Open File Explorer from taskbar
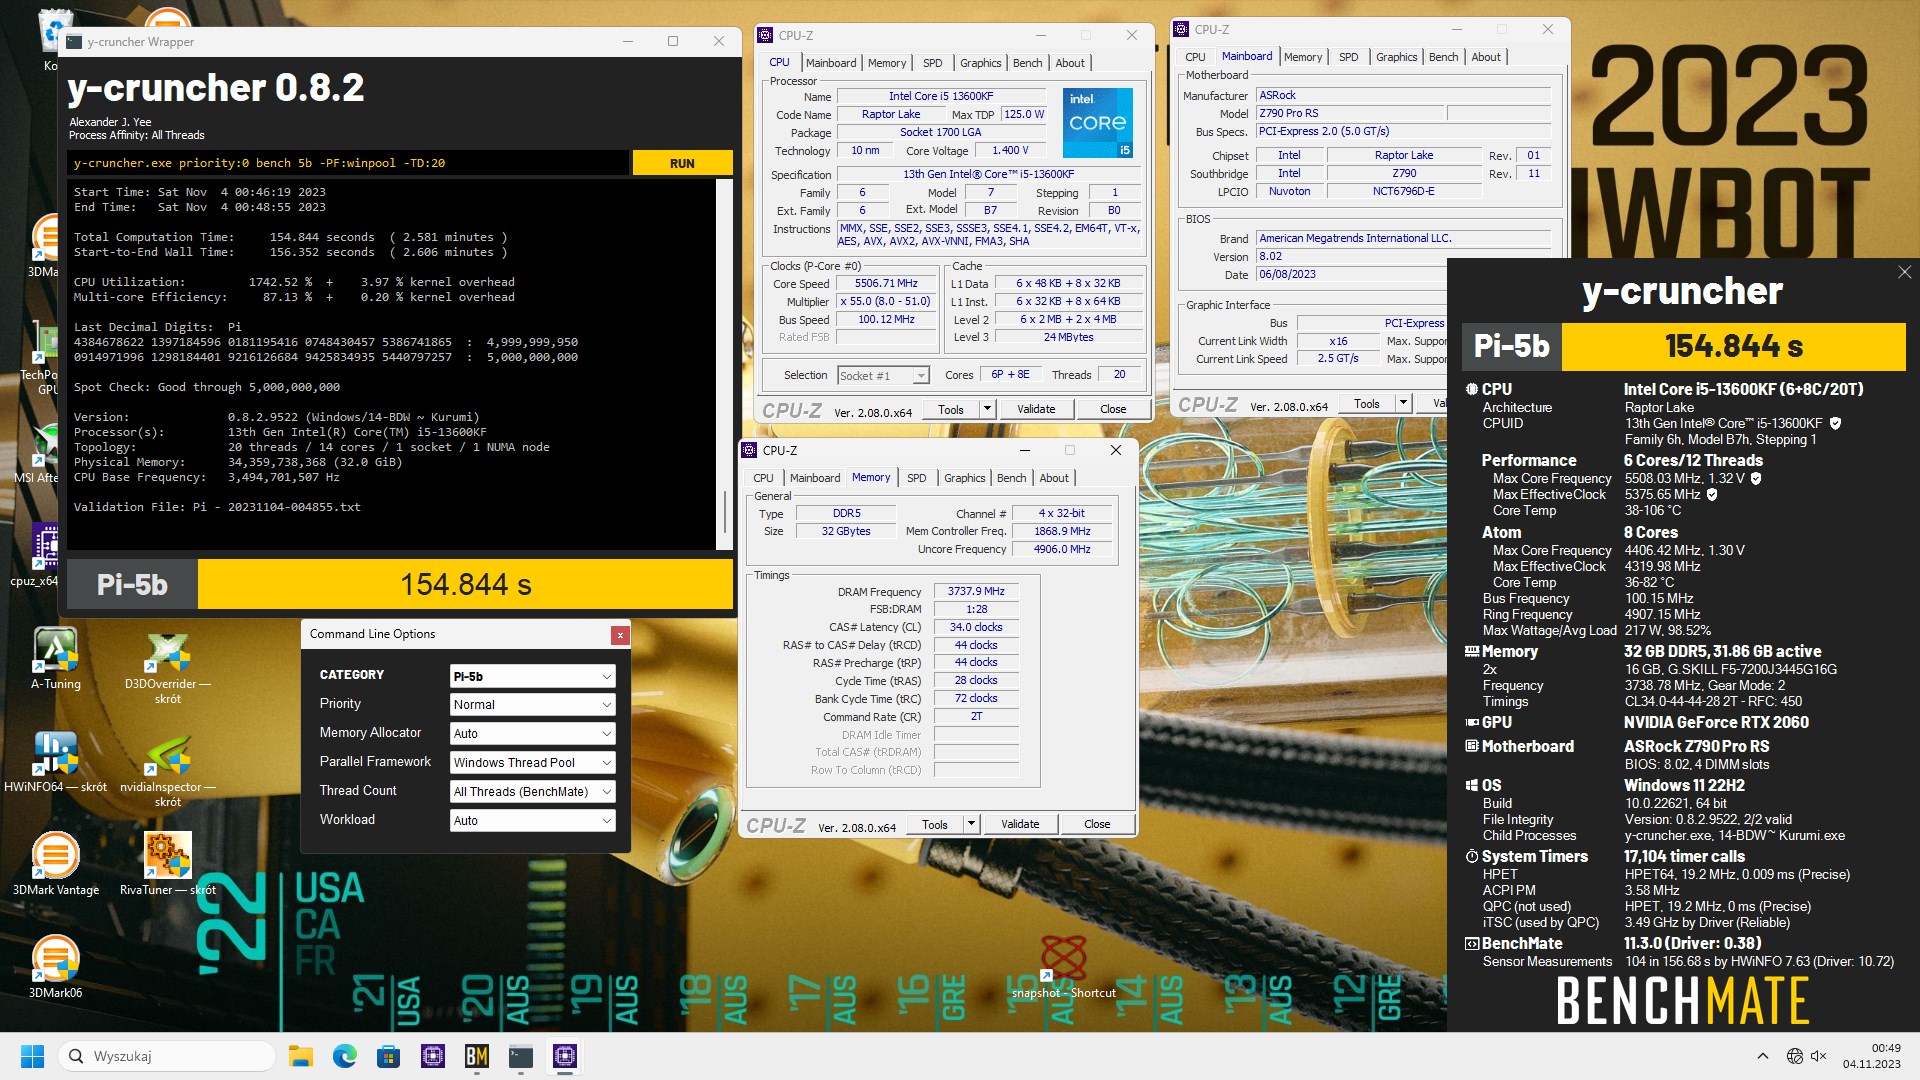 click(x=301, y=1056)
